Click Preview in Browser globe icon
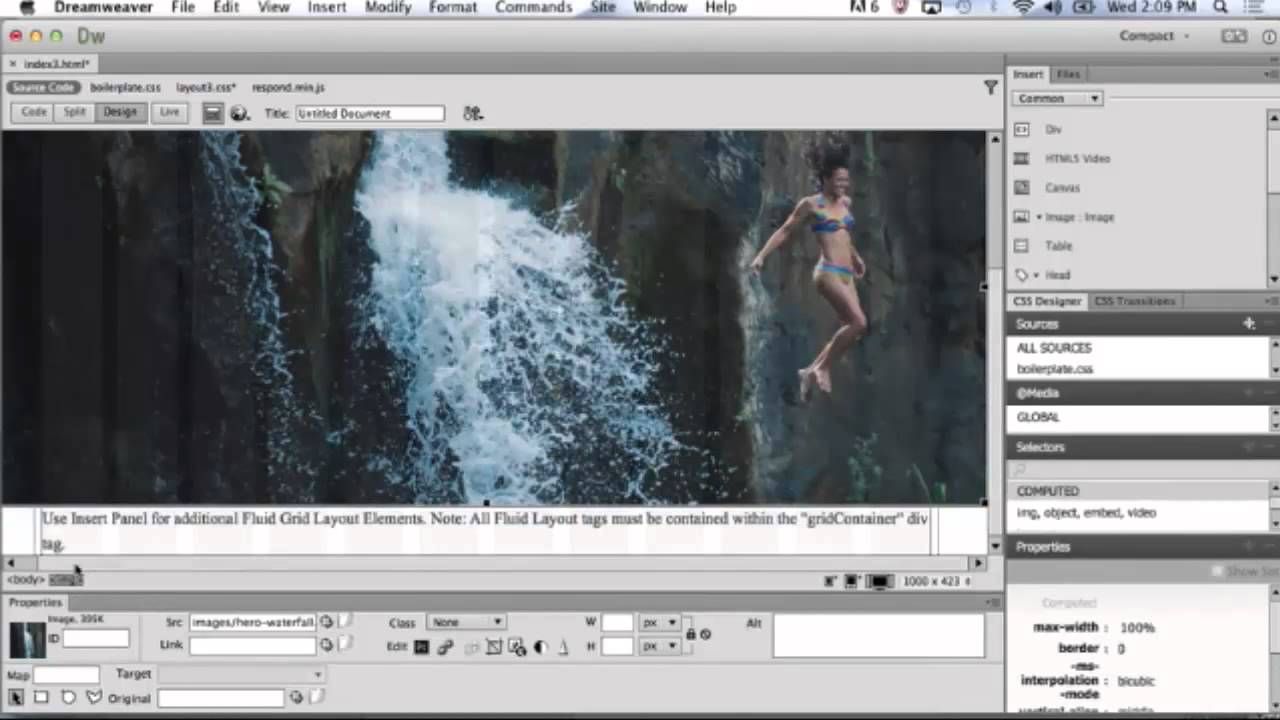The height and width of the screenshot is (720, 1280). click(239, 114)
